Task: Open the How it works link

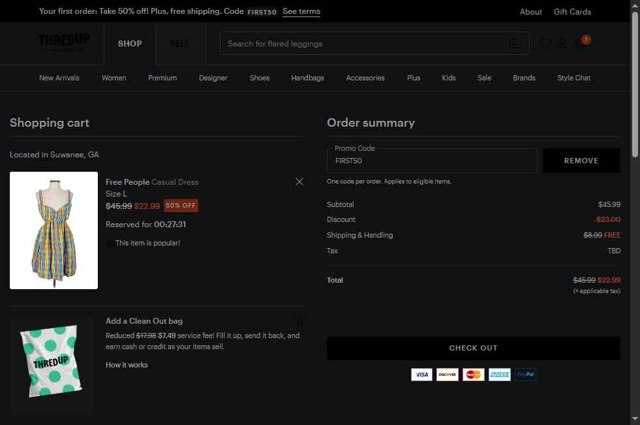Action: pos(127,365)
